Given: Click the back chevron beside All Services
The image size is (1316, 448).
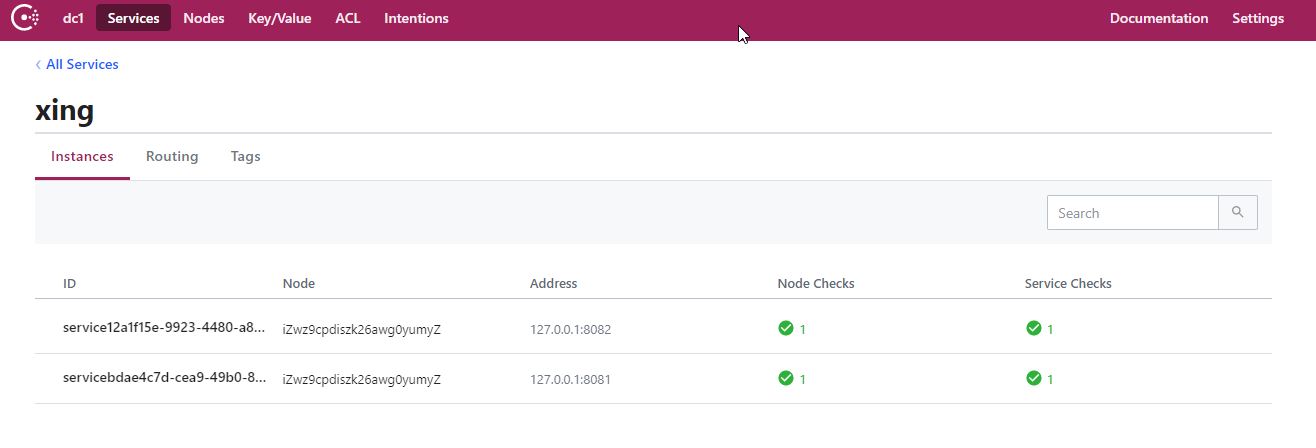Looking at the screenshot, I should (x=38, y=65).
